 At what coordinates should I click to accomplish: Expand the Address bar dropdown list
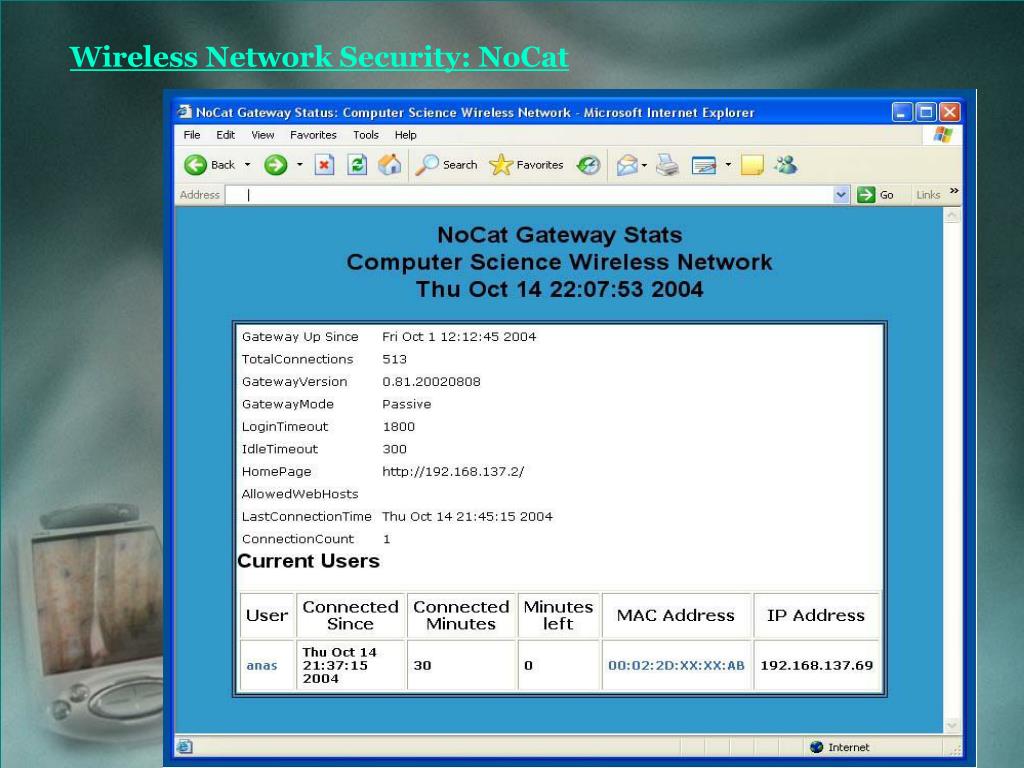841,195
